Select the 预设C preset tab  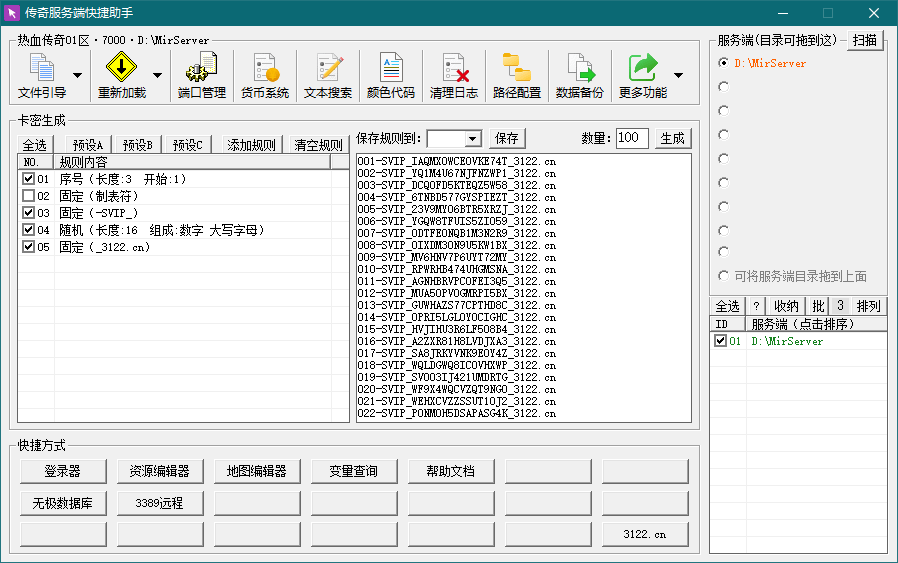(x=187, y=145)
